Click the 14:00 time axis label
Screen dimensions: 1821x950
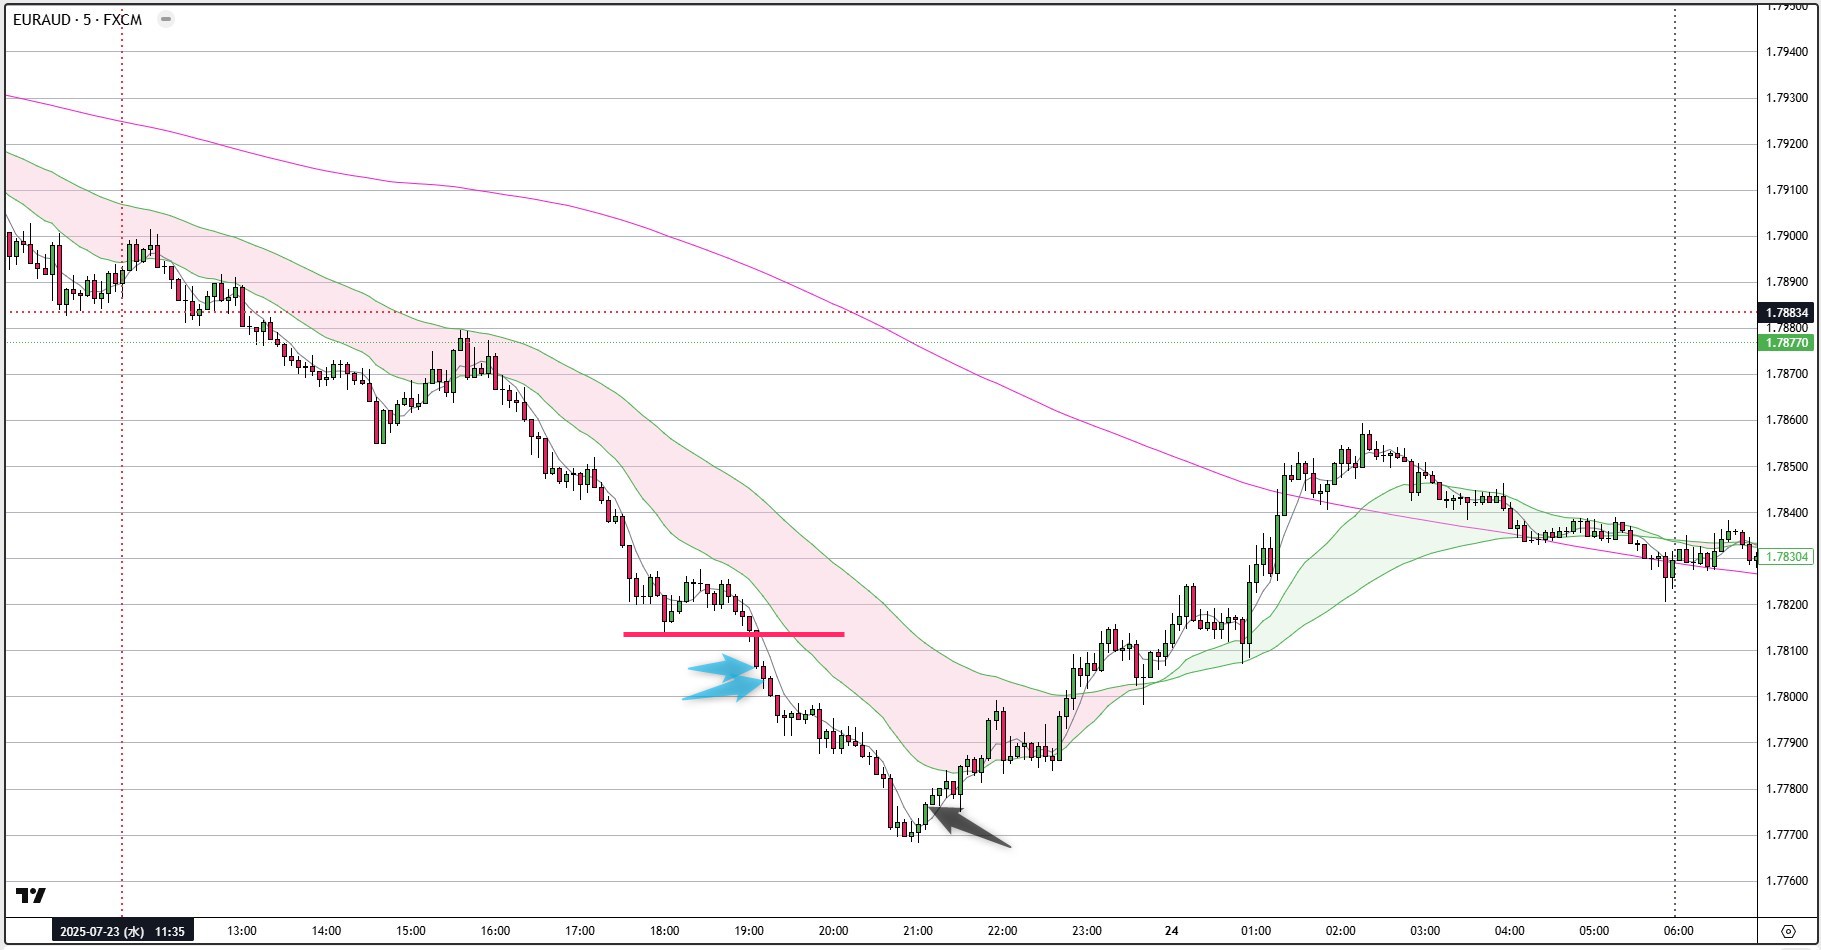[326, 931]
